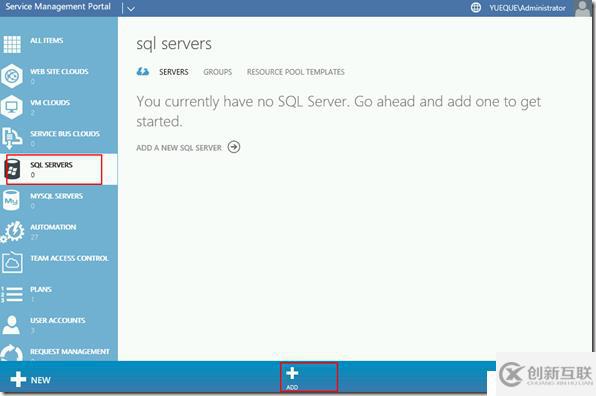The image size is (596, 396).
Task: Click the 'sql servers' page heading
Action: pos(174,44)
